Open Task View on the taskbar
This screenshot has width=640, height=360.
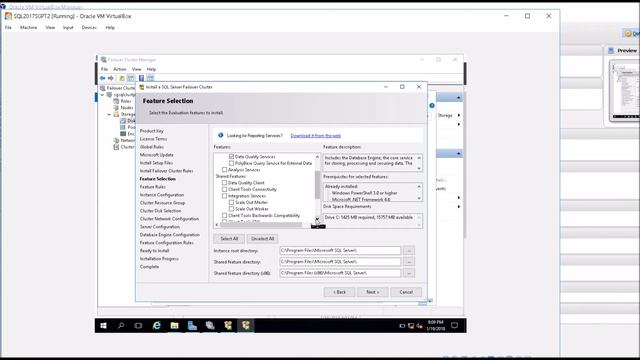(x=138, y=325)
